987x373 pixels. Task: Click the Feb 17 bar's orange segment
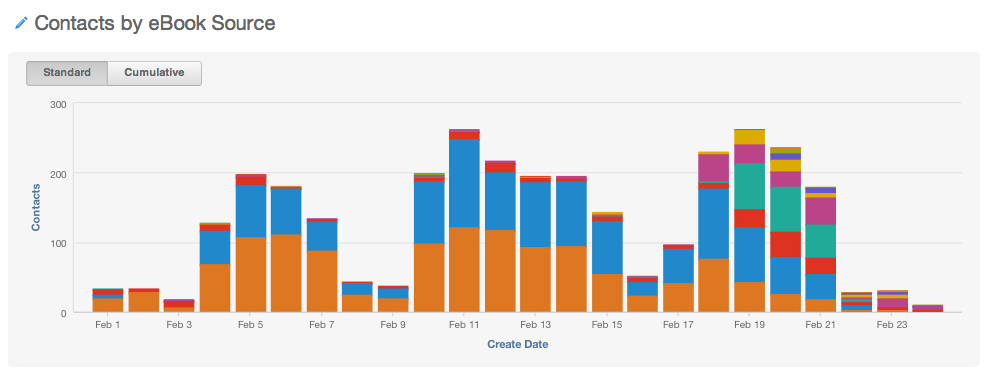click(679, 298)
